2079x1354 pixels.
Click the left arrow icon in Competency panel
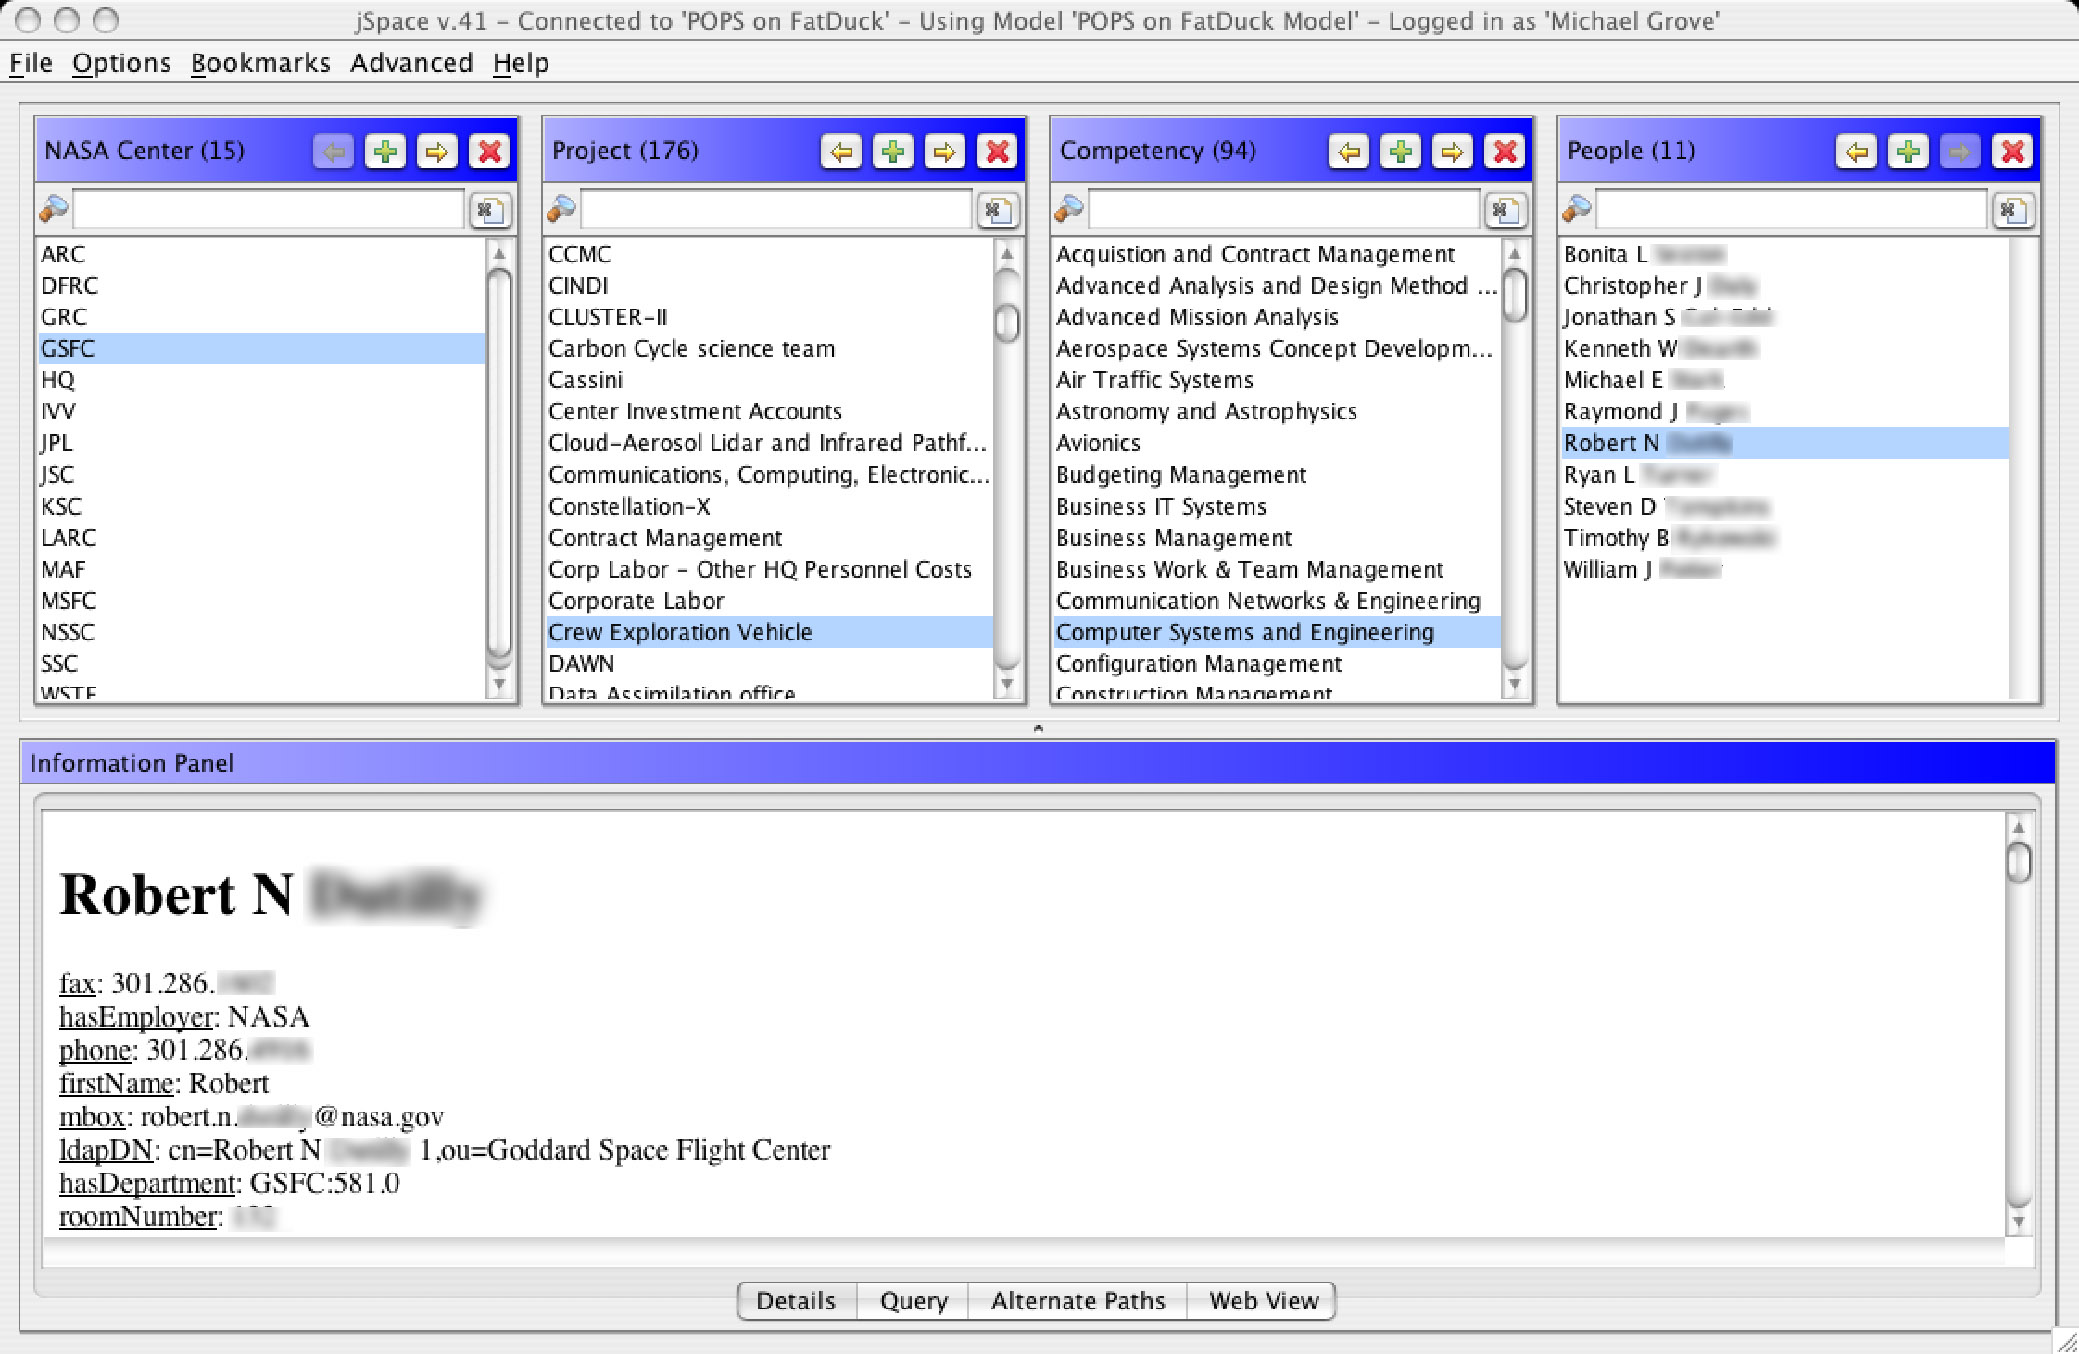[1349, 151]
